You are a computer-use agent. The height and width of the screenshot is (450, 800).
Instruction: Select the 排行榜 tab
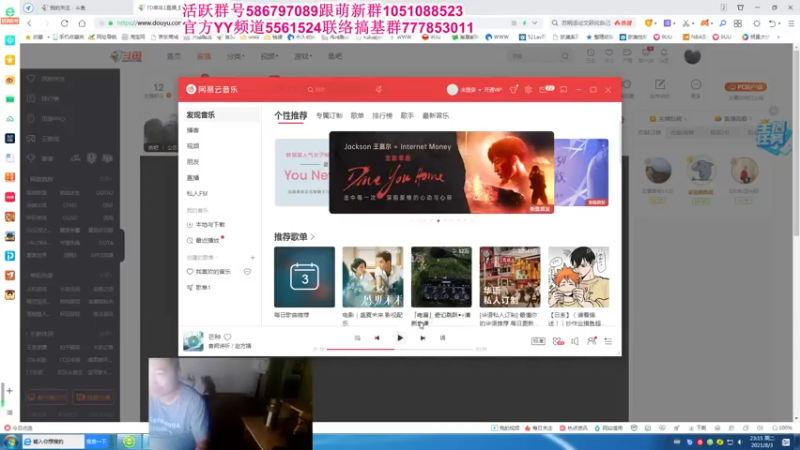click(382, 116)
